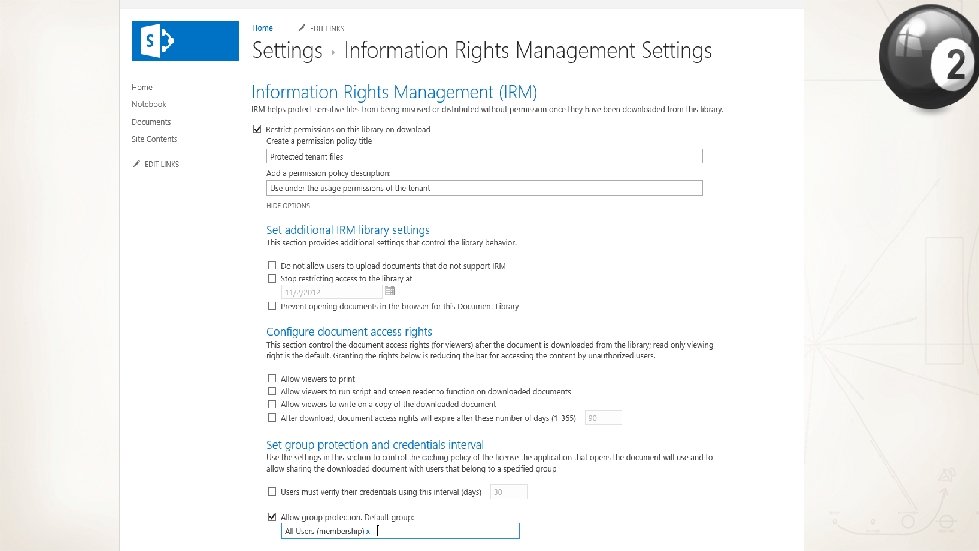Disable Allow group protection checkbox
This screenshot has height=551, width=979.
coord(272,517)
